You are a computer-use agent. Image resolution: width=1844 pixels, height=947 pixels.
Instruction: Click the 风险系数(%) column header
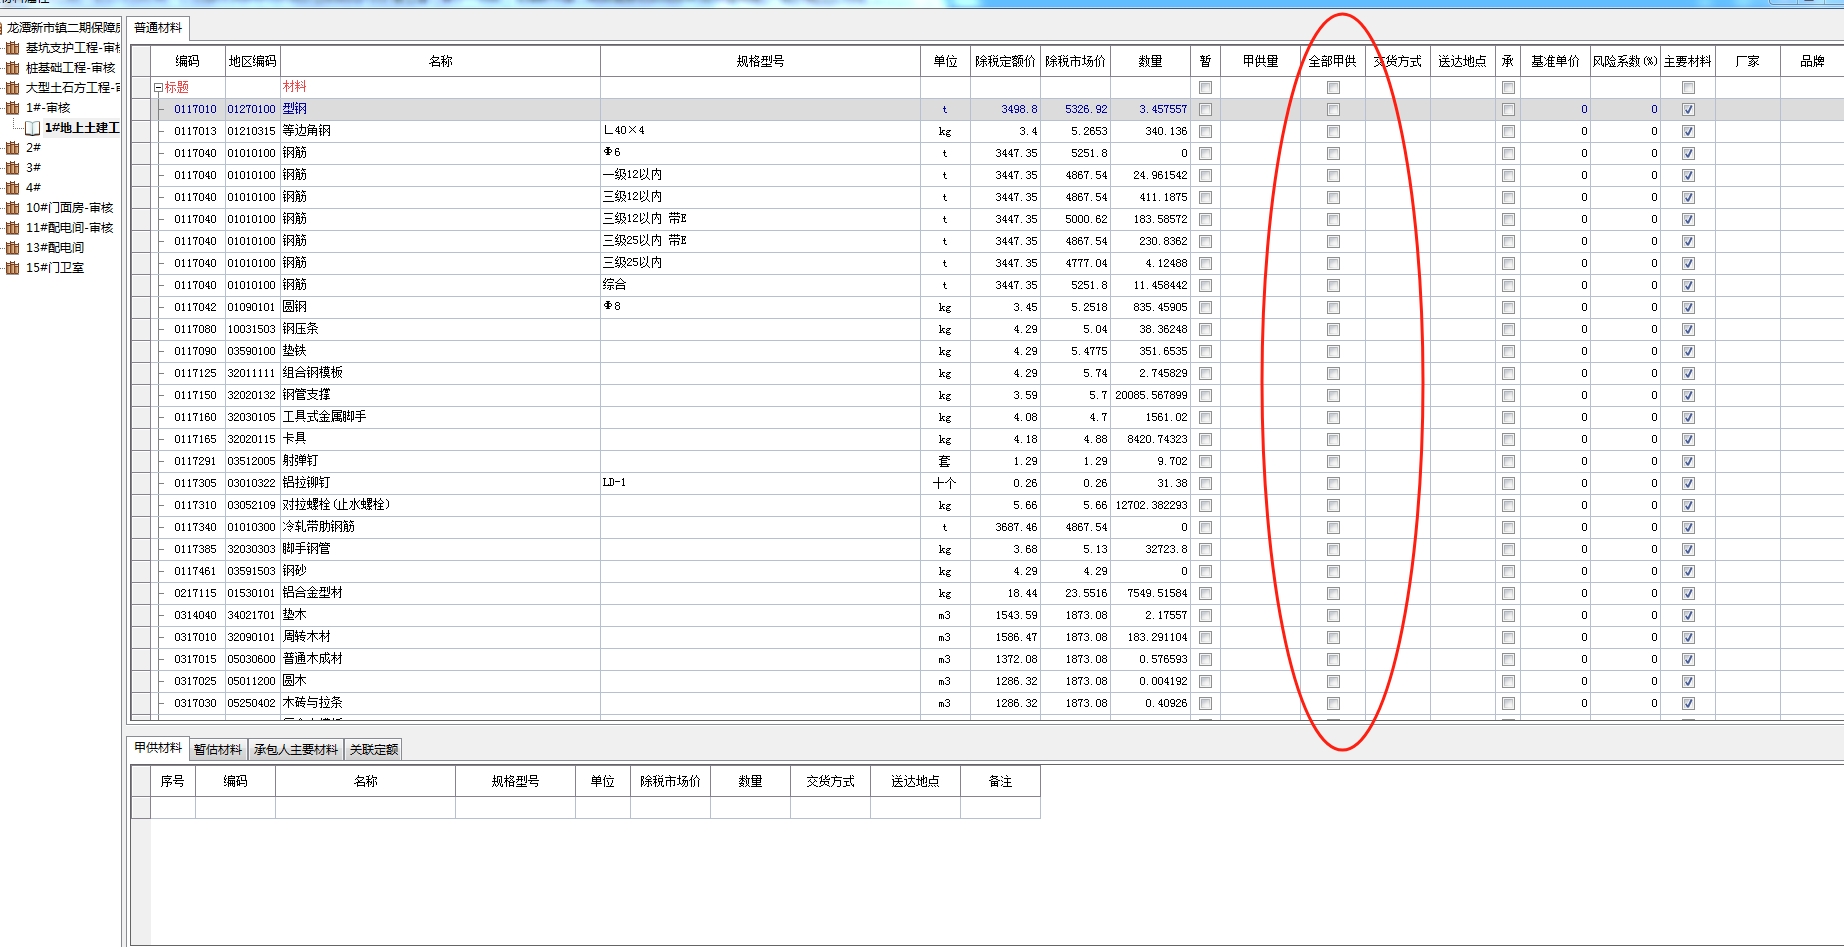(1625, 61)
